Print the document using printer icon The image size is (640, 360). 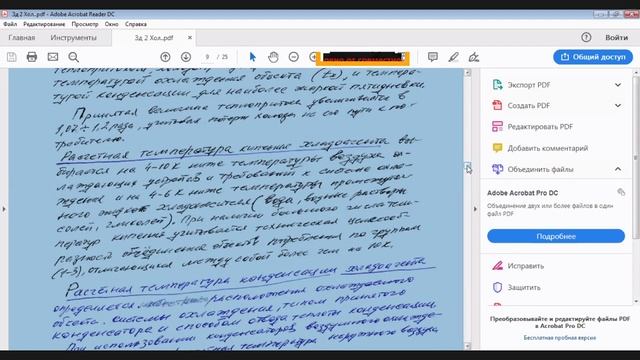pos(32,57)
